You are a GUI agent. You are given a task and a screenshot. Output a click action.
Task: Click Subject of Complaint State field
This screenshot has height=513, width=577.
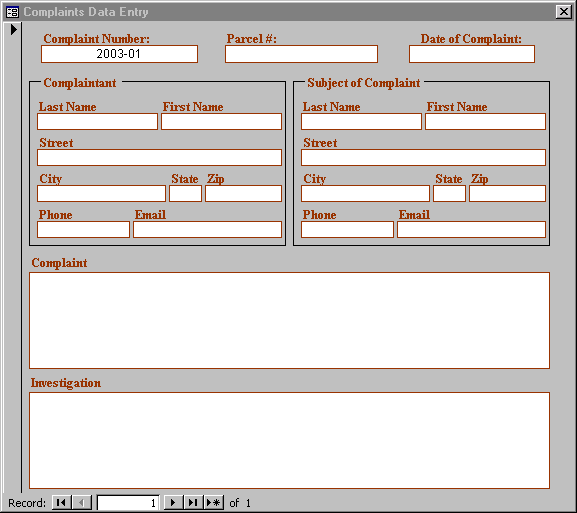click(449, 194)
